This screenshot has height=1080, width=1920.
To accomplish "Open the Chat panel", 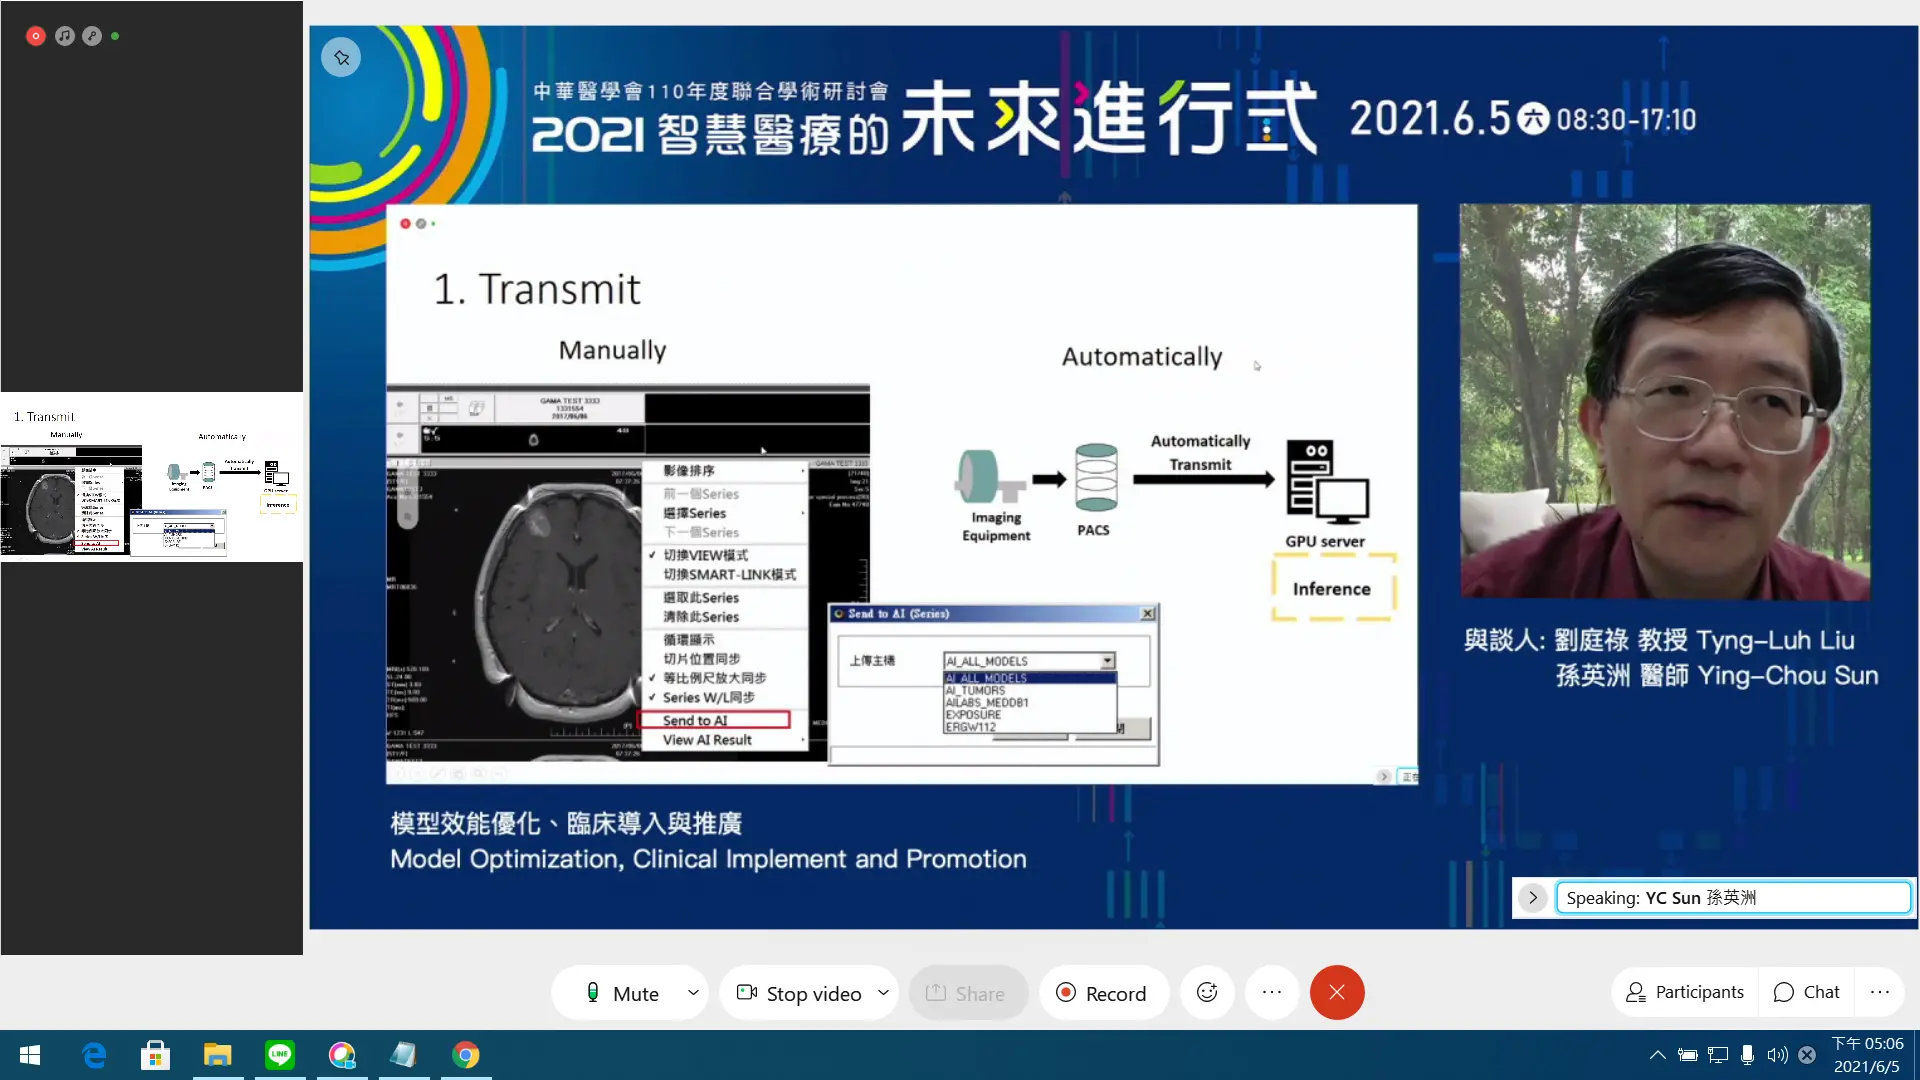I will 1806,992.
